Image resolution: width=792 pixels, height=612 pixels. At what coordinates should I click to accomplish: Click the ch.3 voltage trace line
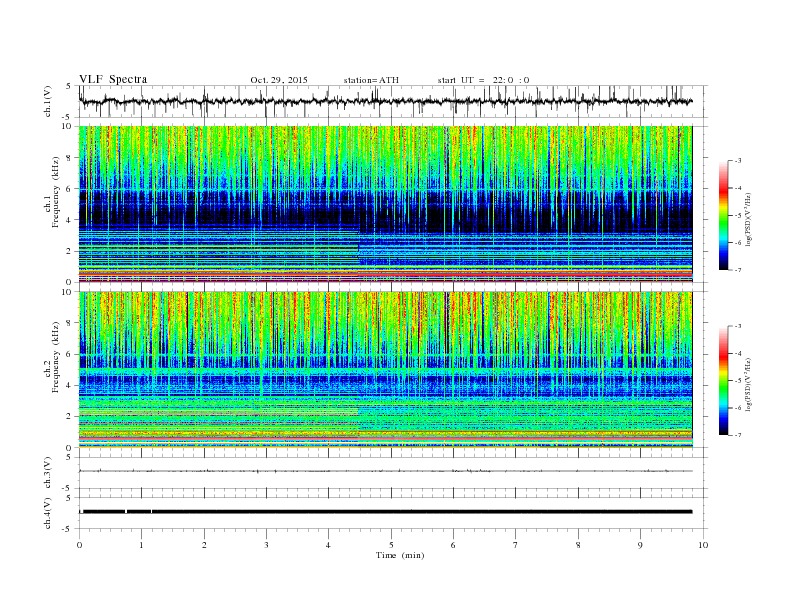385,471
